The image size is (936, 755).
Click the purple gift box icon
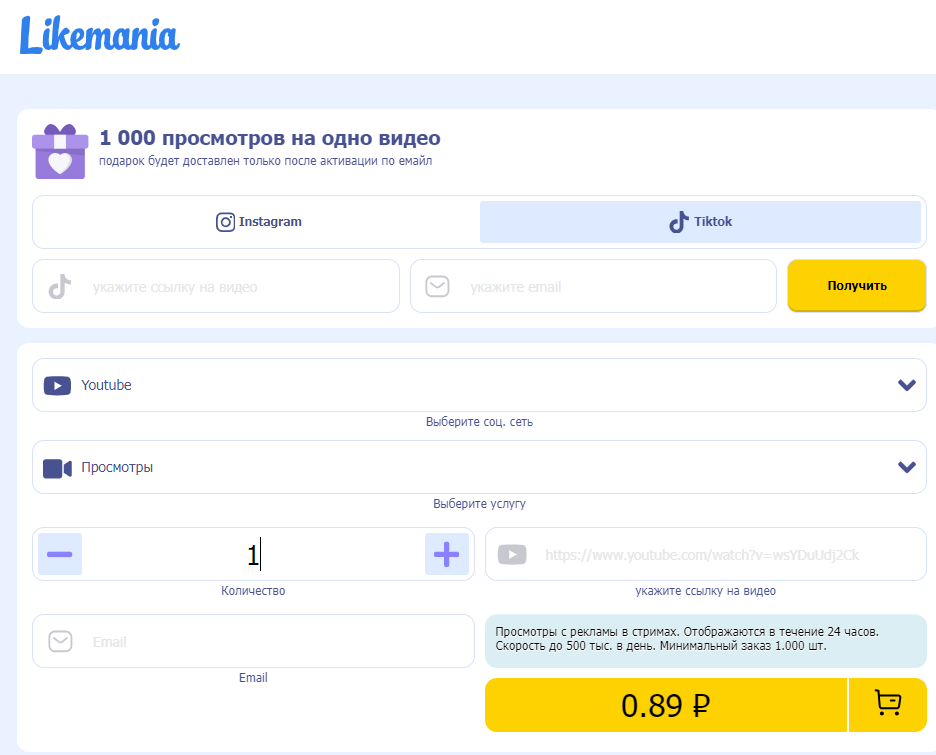[x=60, y=152]
